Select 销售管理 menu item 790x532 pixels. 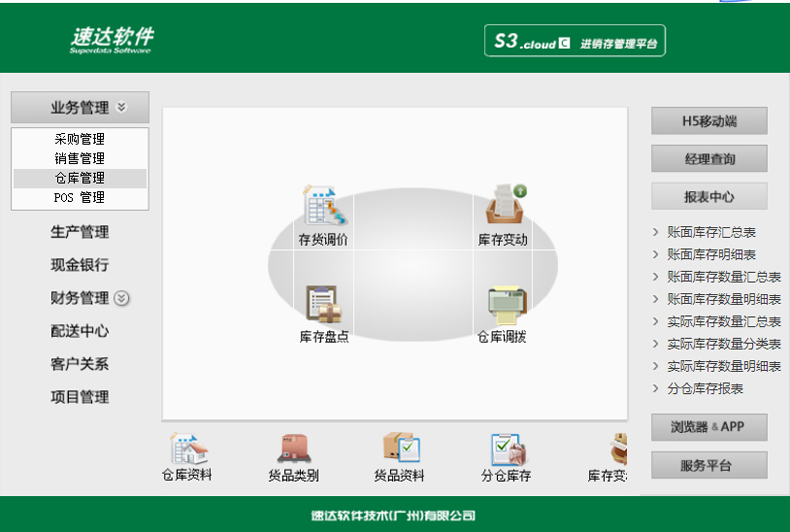click(x=80, y=159)
